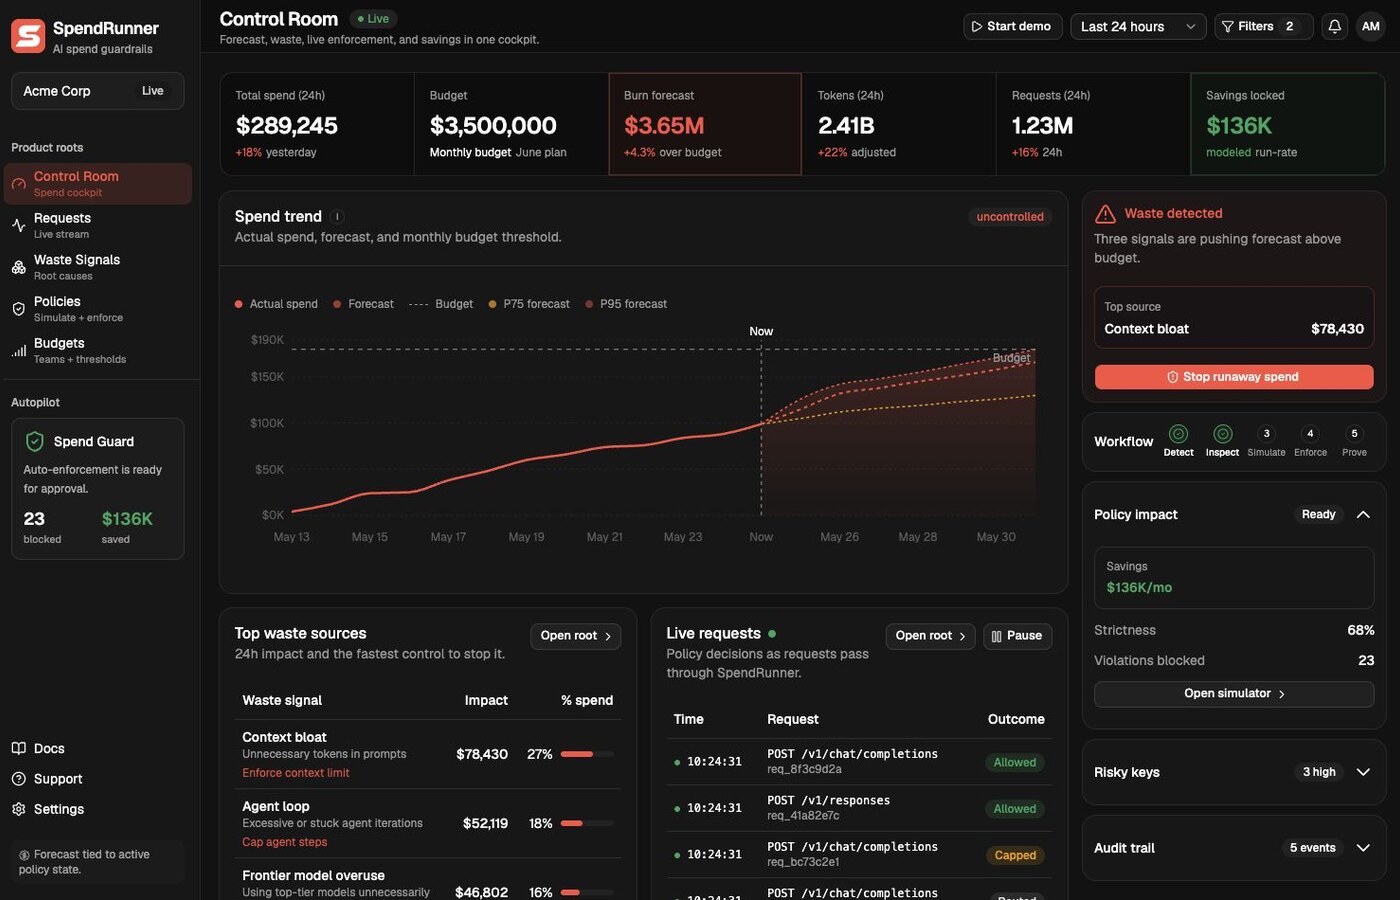The width and height of the screenshot is (1400, 900).
Task: Open the Last 24 hours dropdown
Action: (1138, 27)
